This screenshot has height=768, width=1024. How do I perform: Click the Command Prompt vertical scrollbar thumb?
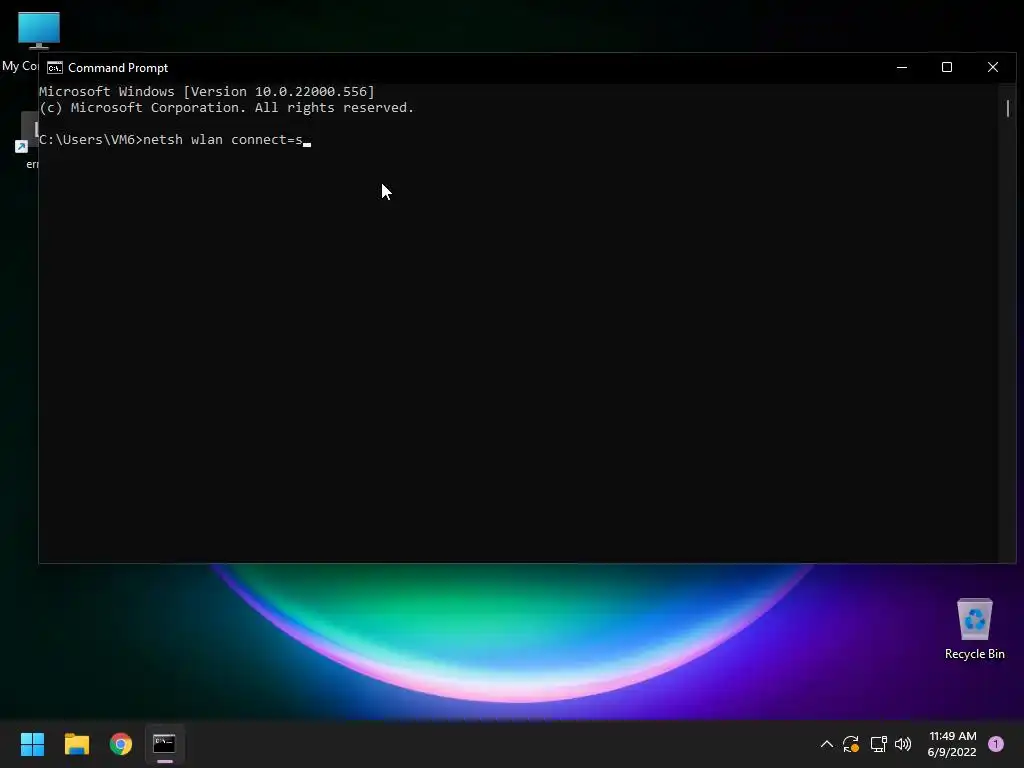1008,108
